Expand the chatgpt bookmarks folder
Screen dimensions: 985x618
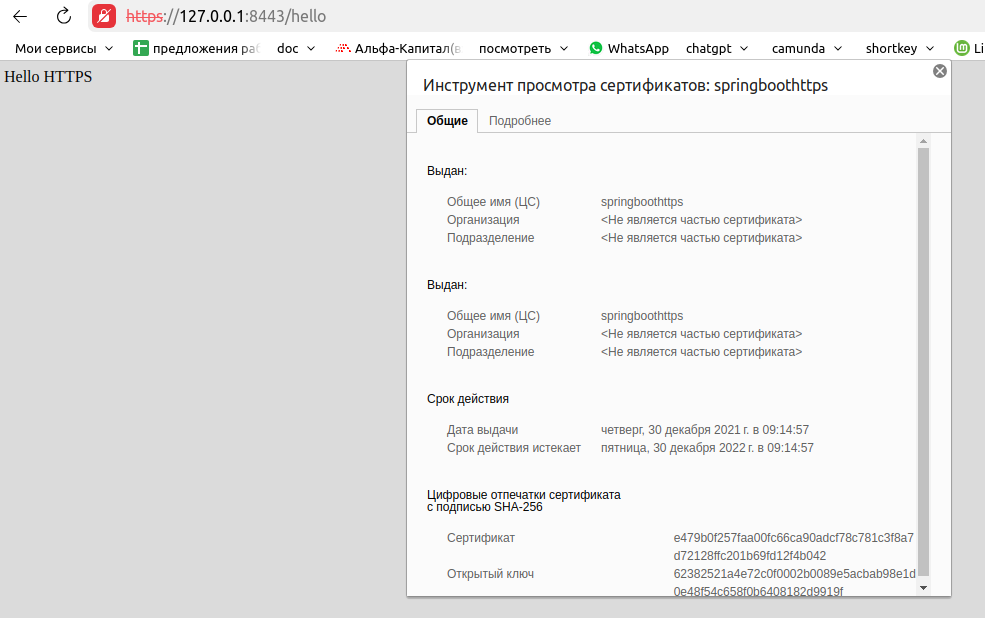tap(717, 48)
